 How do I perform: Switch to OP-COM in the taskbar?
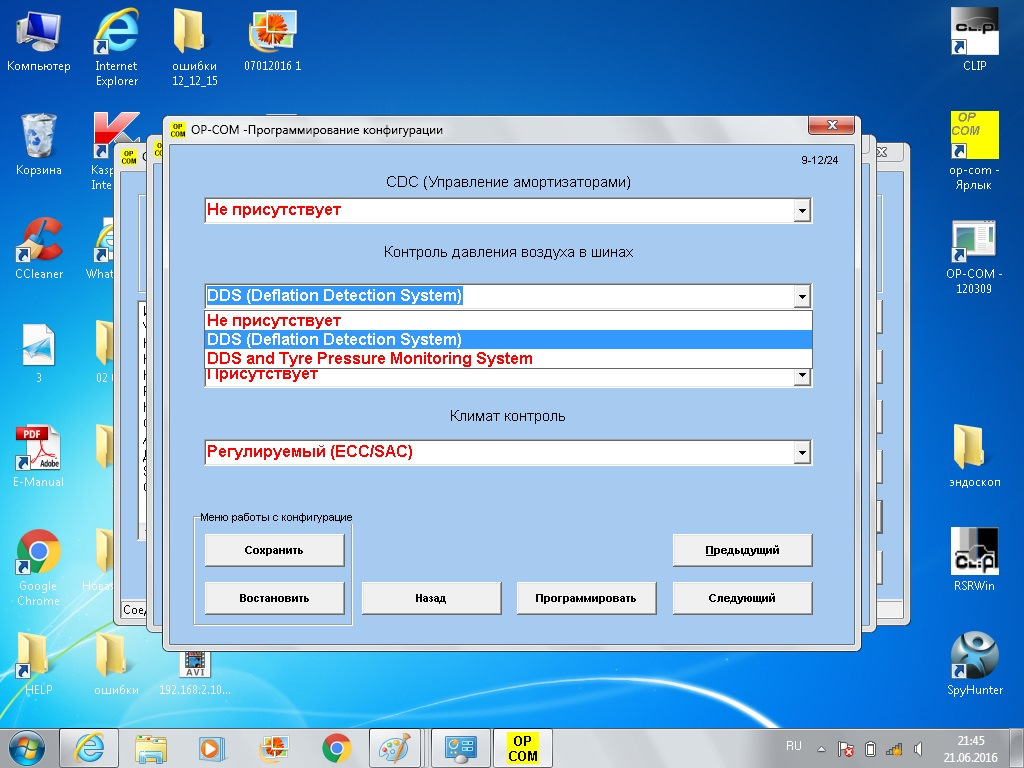523,748
